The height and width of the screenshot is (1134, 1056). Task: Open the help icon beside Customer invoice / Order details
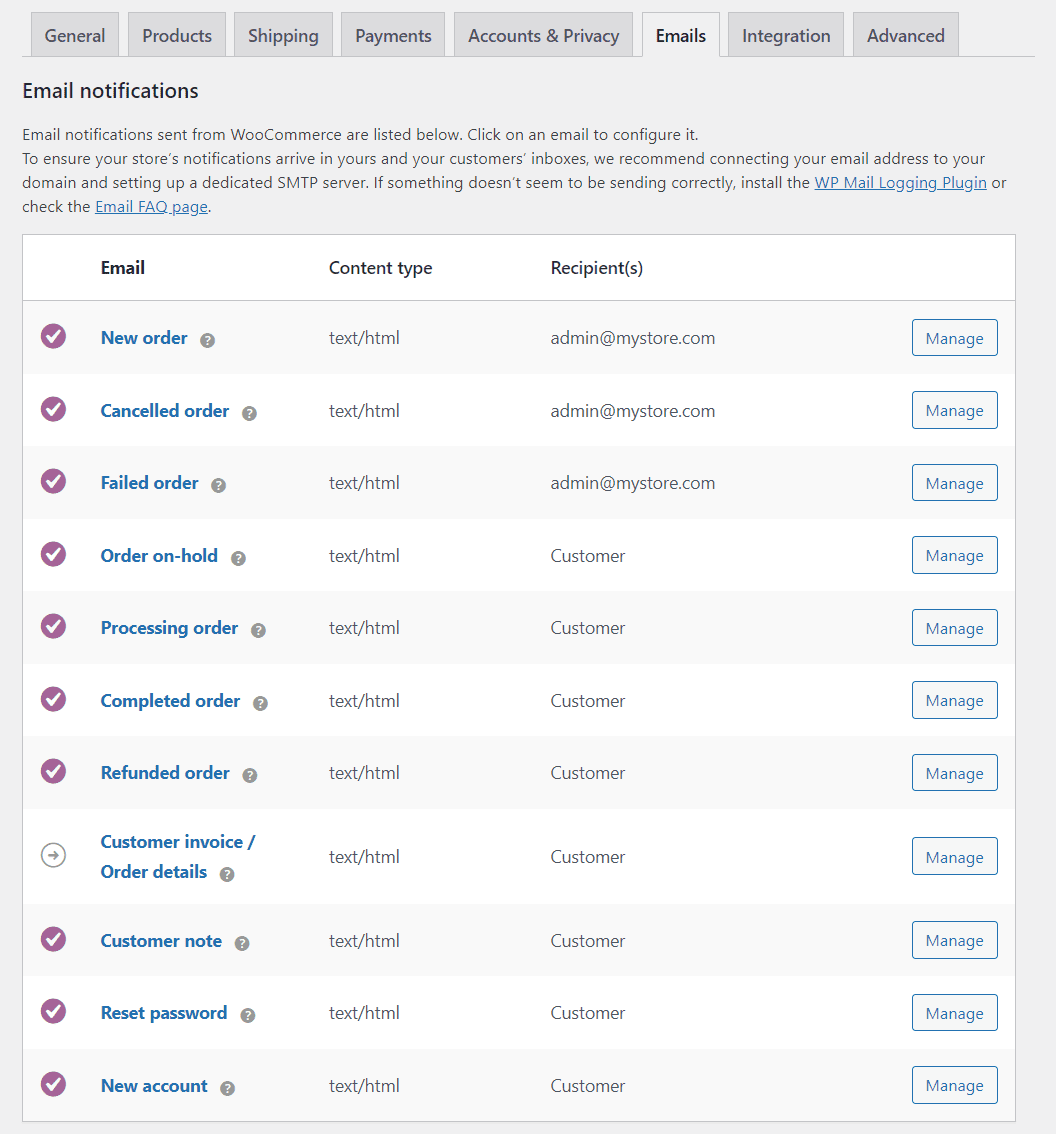(226, 874)
